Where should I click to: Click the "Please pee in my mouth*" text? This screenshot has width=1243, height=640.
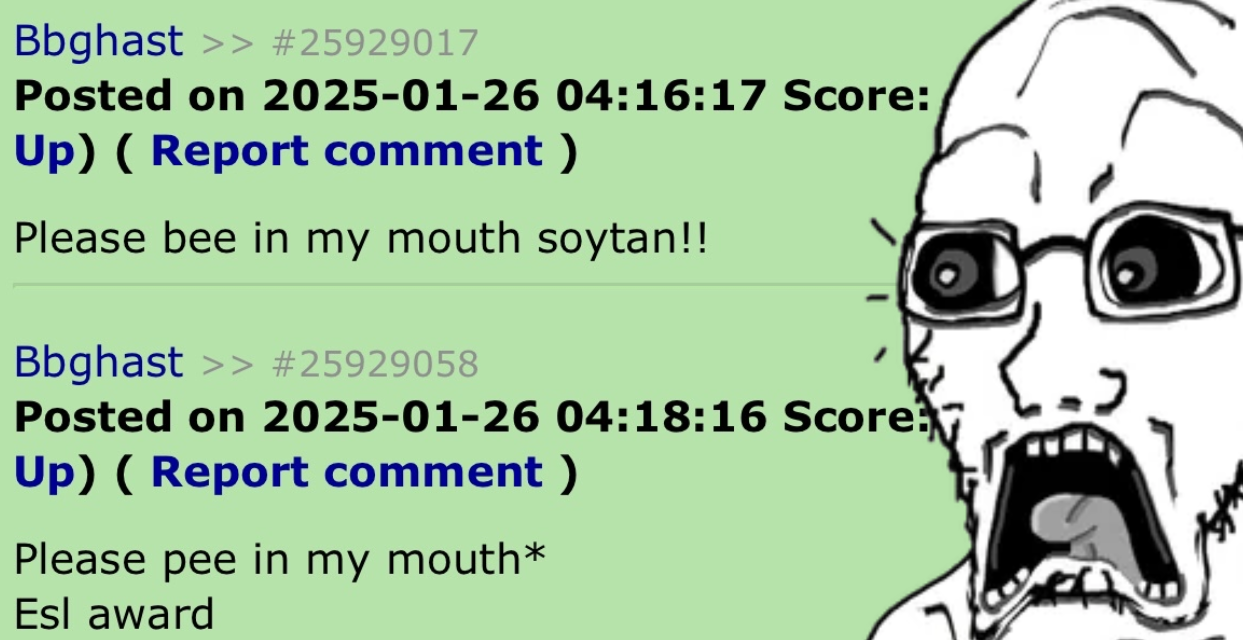[x=279, y=560]
